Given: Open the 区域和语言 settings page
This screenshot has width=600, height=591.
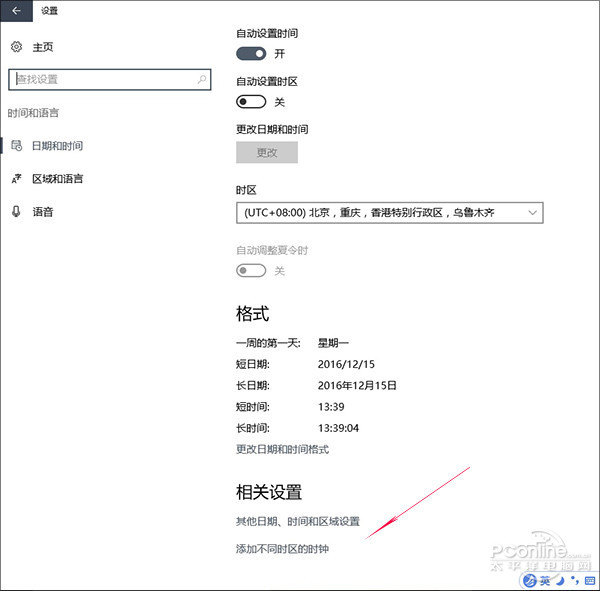Looking at the screenshot, I should click(x=57, y=179).
